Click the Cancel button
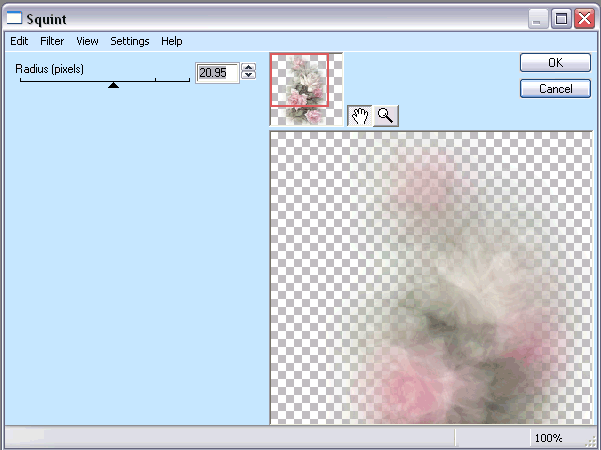This screenshot has height=450, width=601. [555, 89]
